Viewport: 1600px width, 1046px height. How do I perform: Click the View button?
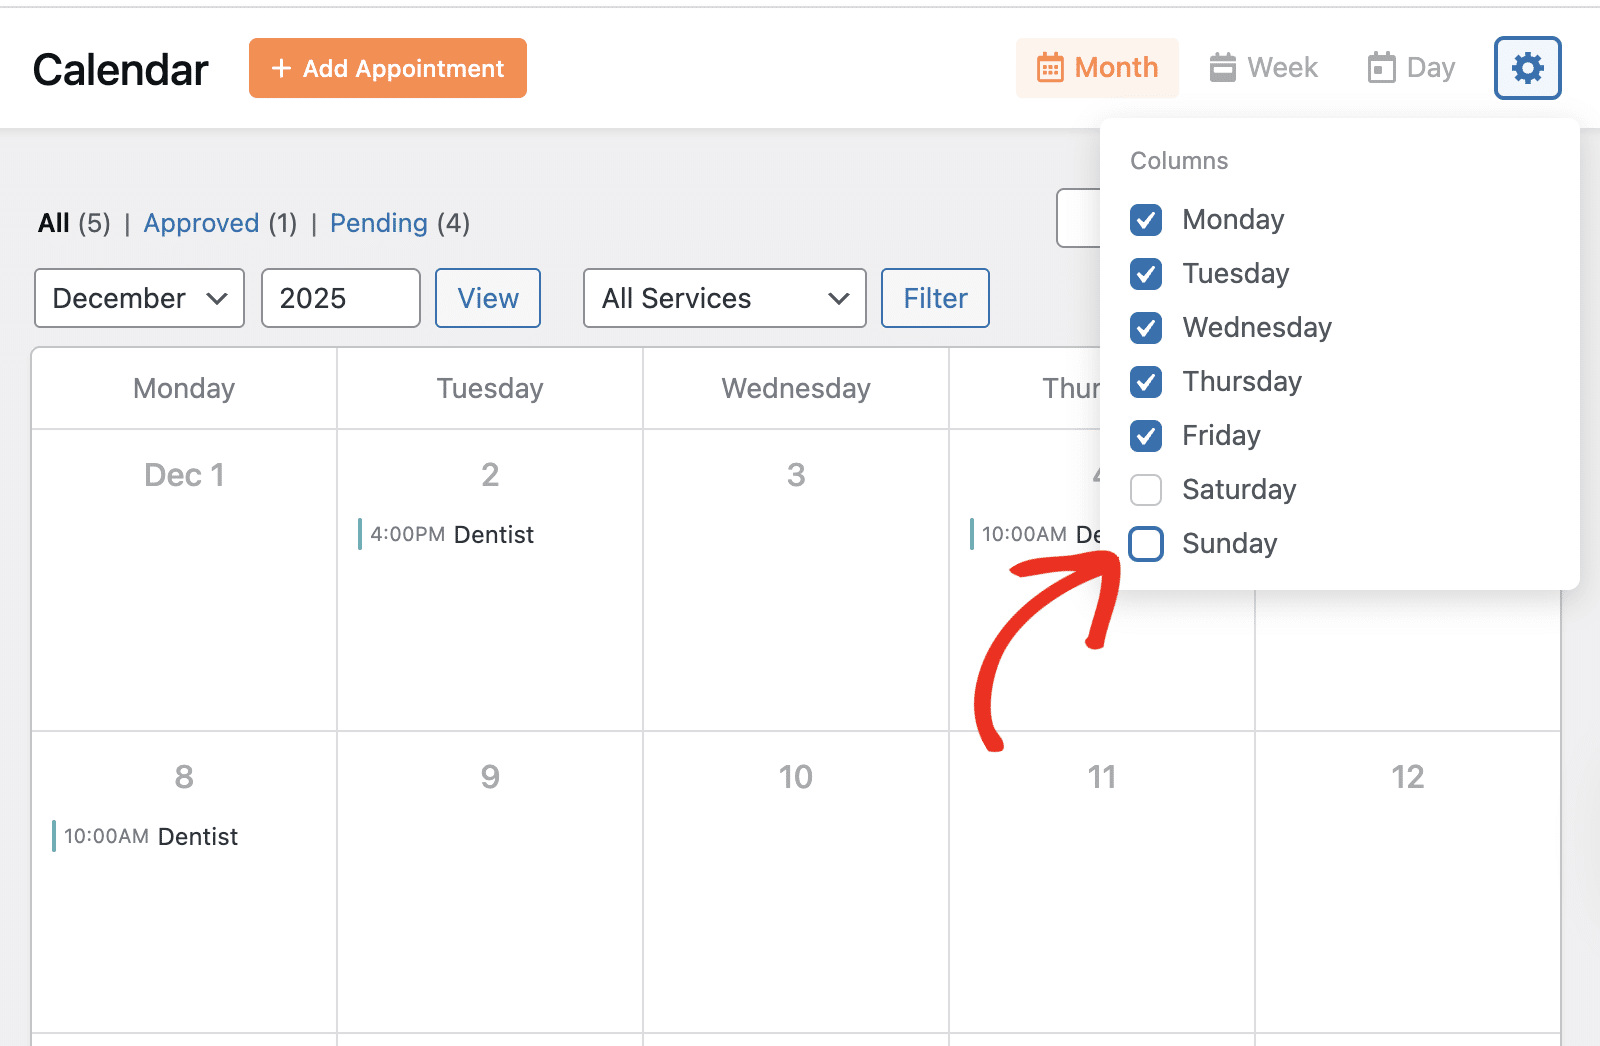(487, 298)
